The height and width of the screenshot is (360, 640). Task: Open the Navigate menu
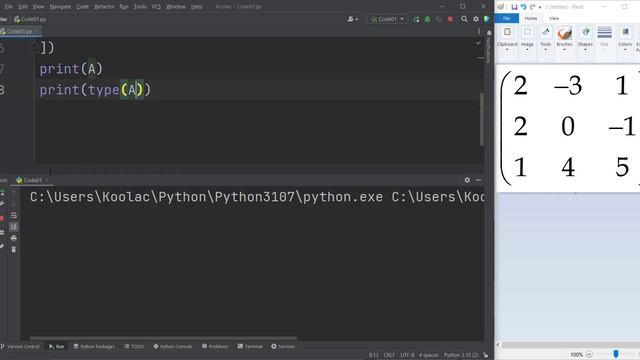pyautogui.click(x=60, y=7)
